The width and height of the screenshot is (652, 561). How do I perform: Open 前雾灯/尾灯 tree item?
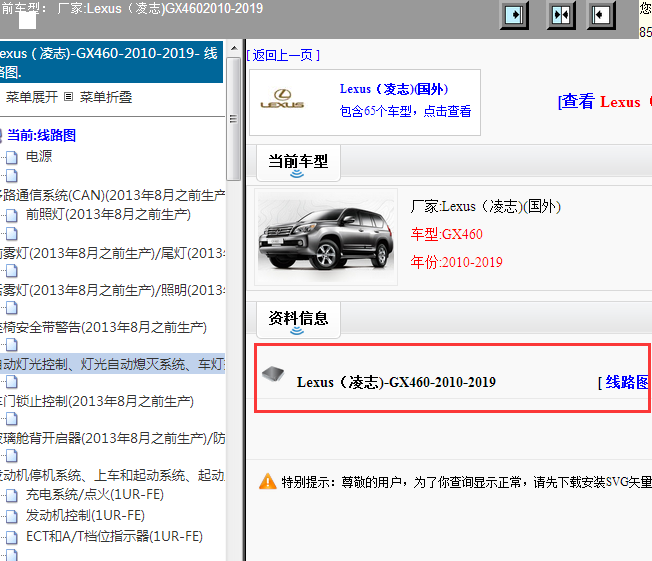(x=112, y=253)
